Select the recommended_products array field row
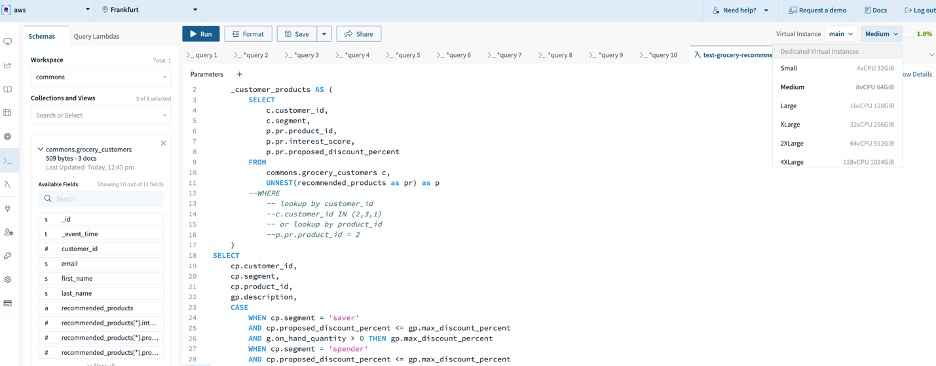Viewport: 936px width, 366px height. coord(101,308)
